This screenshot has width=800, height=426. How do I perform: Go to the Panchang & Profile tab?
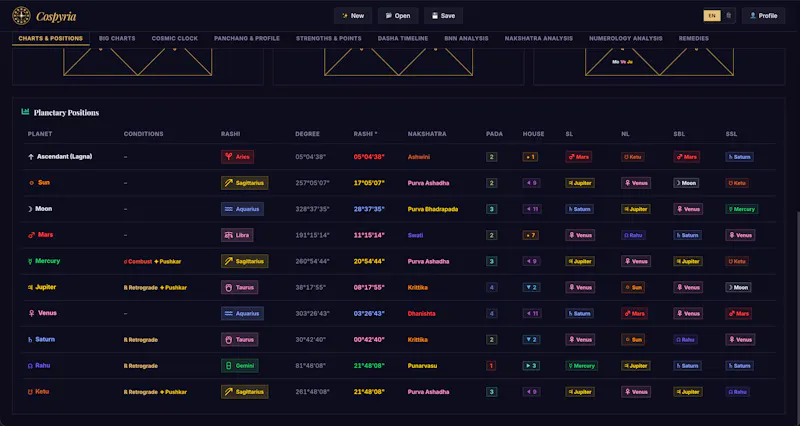tap(247, 38)
